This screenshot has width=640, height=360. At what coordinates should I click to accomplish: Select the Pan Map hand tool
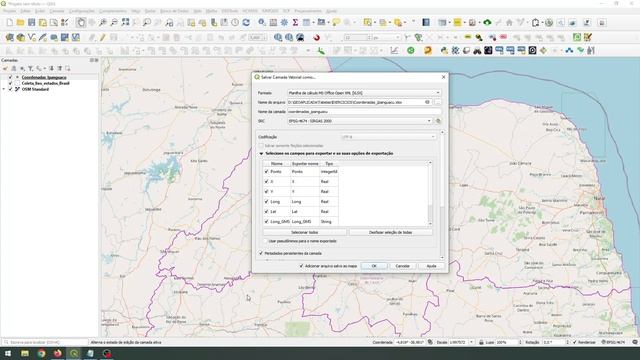(80, 23)
